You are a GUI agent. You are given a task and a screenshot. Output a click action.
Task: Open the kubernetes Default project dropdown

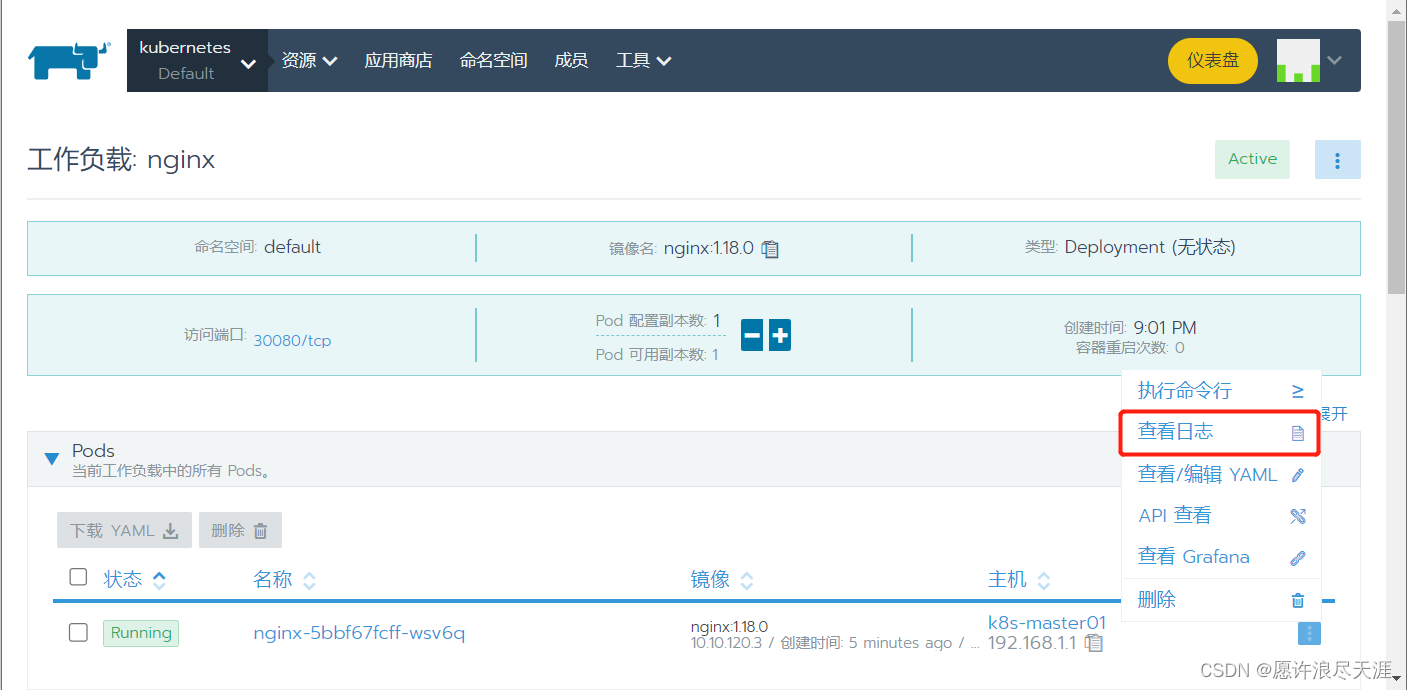pos(197,60)
